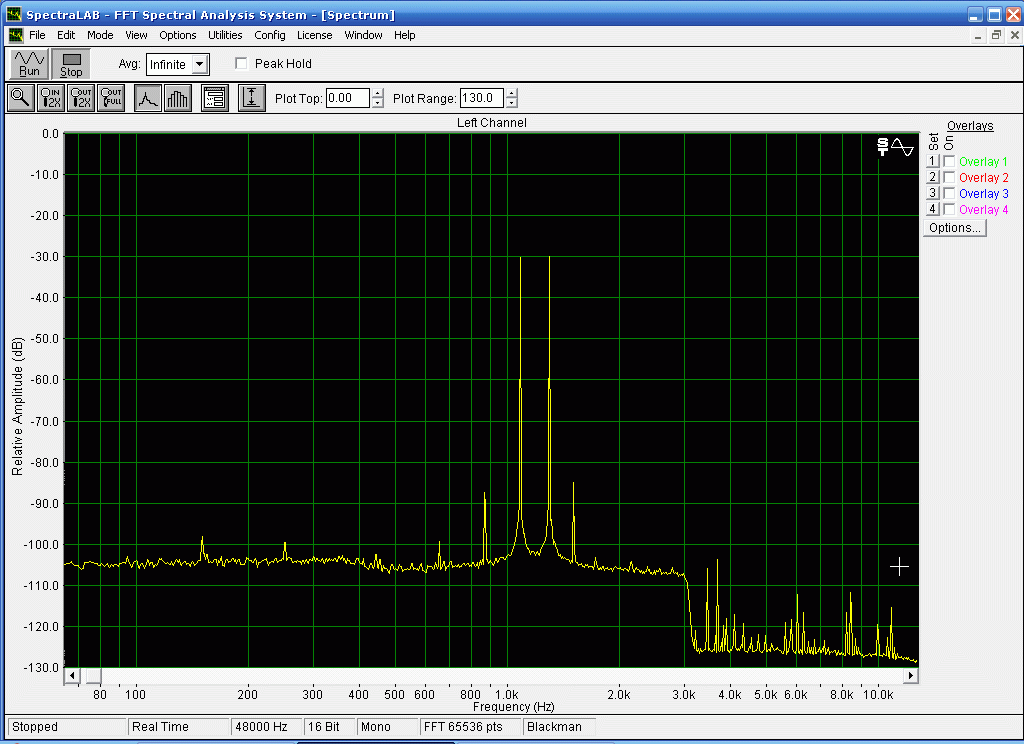This screenshot has width=1024, height=744.
Task: Click the zoom In 2X icon
Action: point(51,98)
